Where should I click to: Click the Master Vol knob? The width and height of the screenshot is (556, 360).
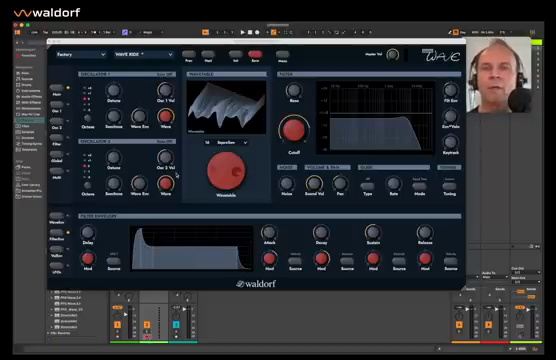pos(393,54)
